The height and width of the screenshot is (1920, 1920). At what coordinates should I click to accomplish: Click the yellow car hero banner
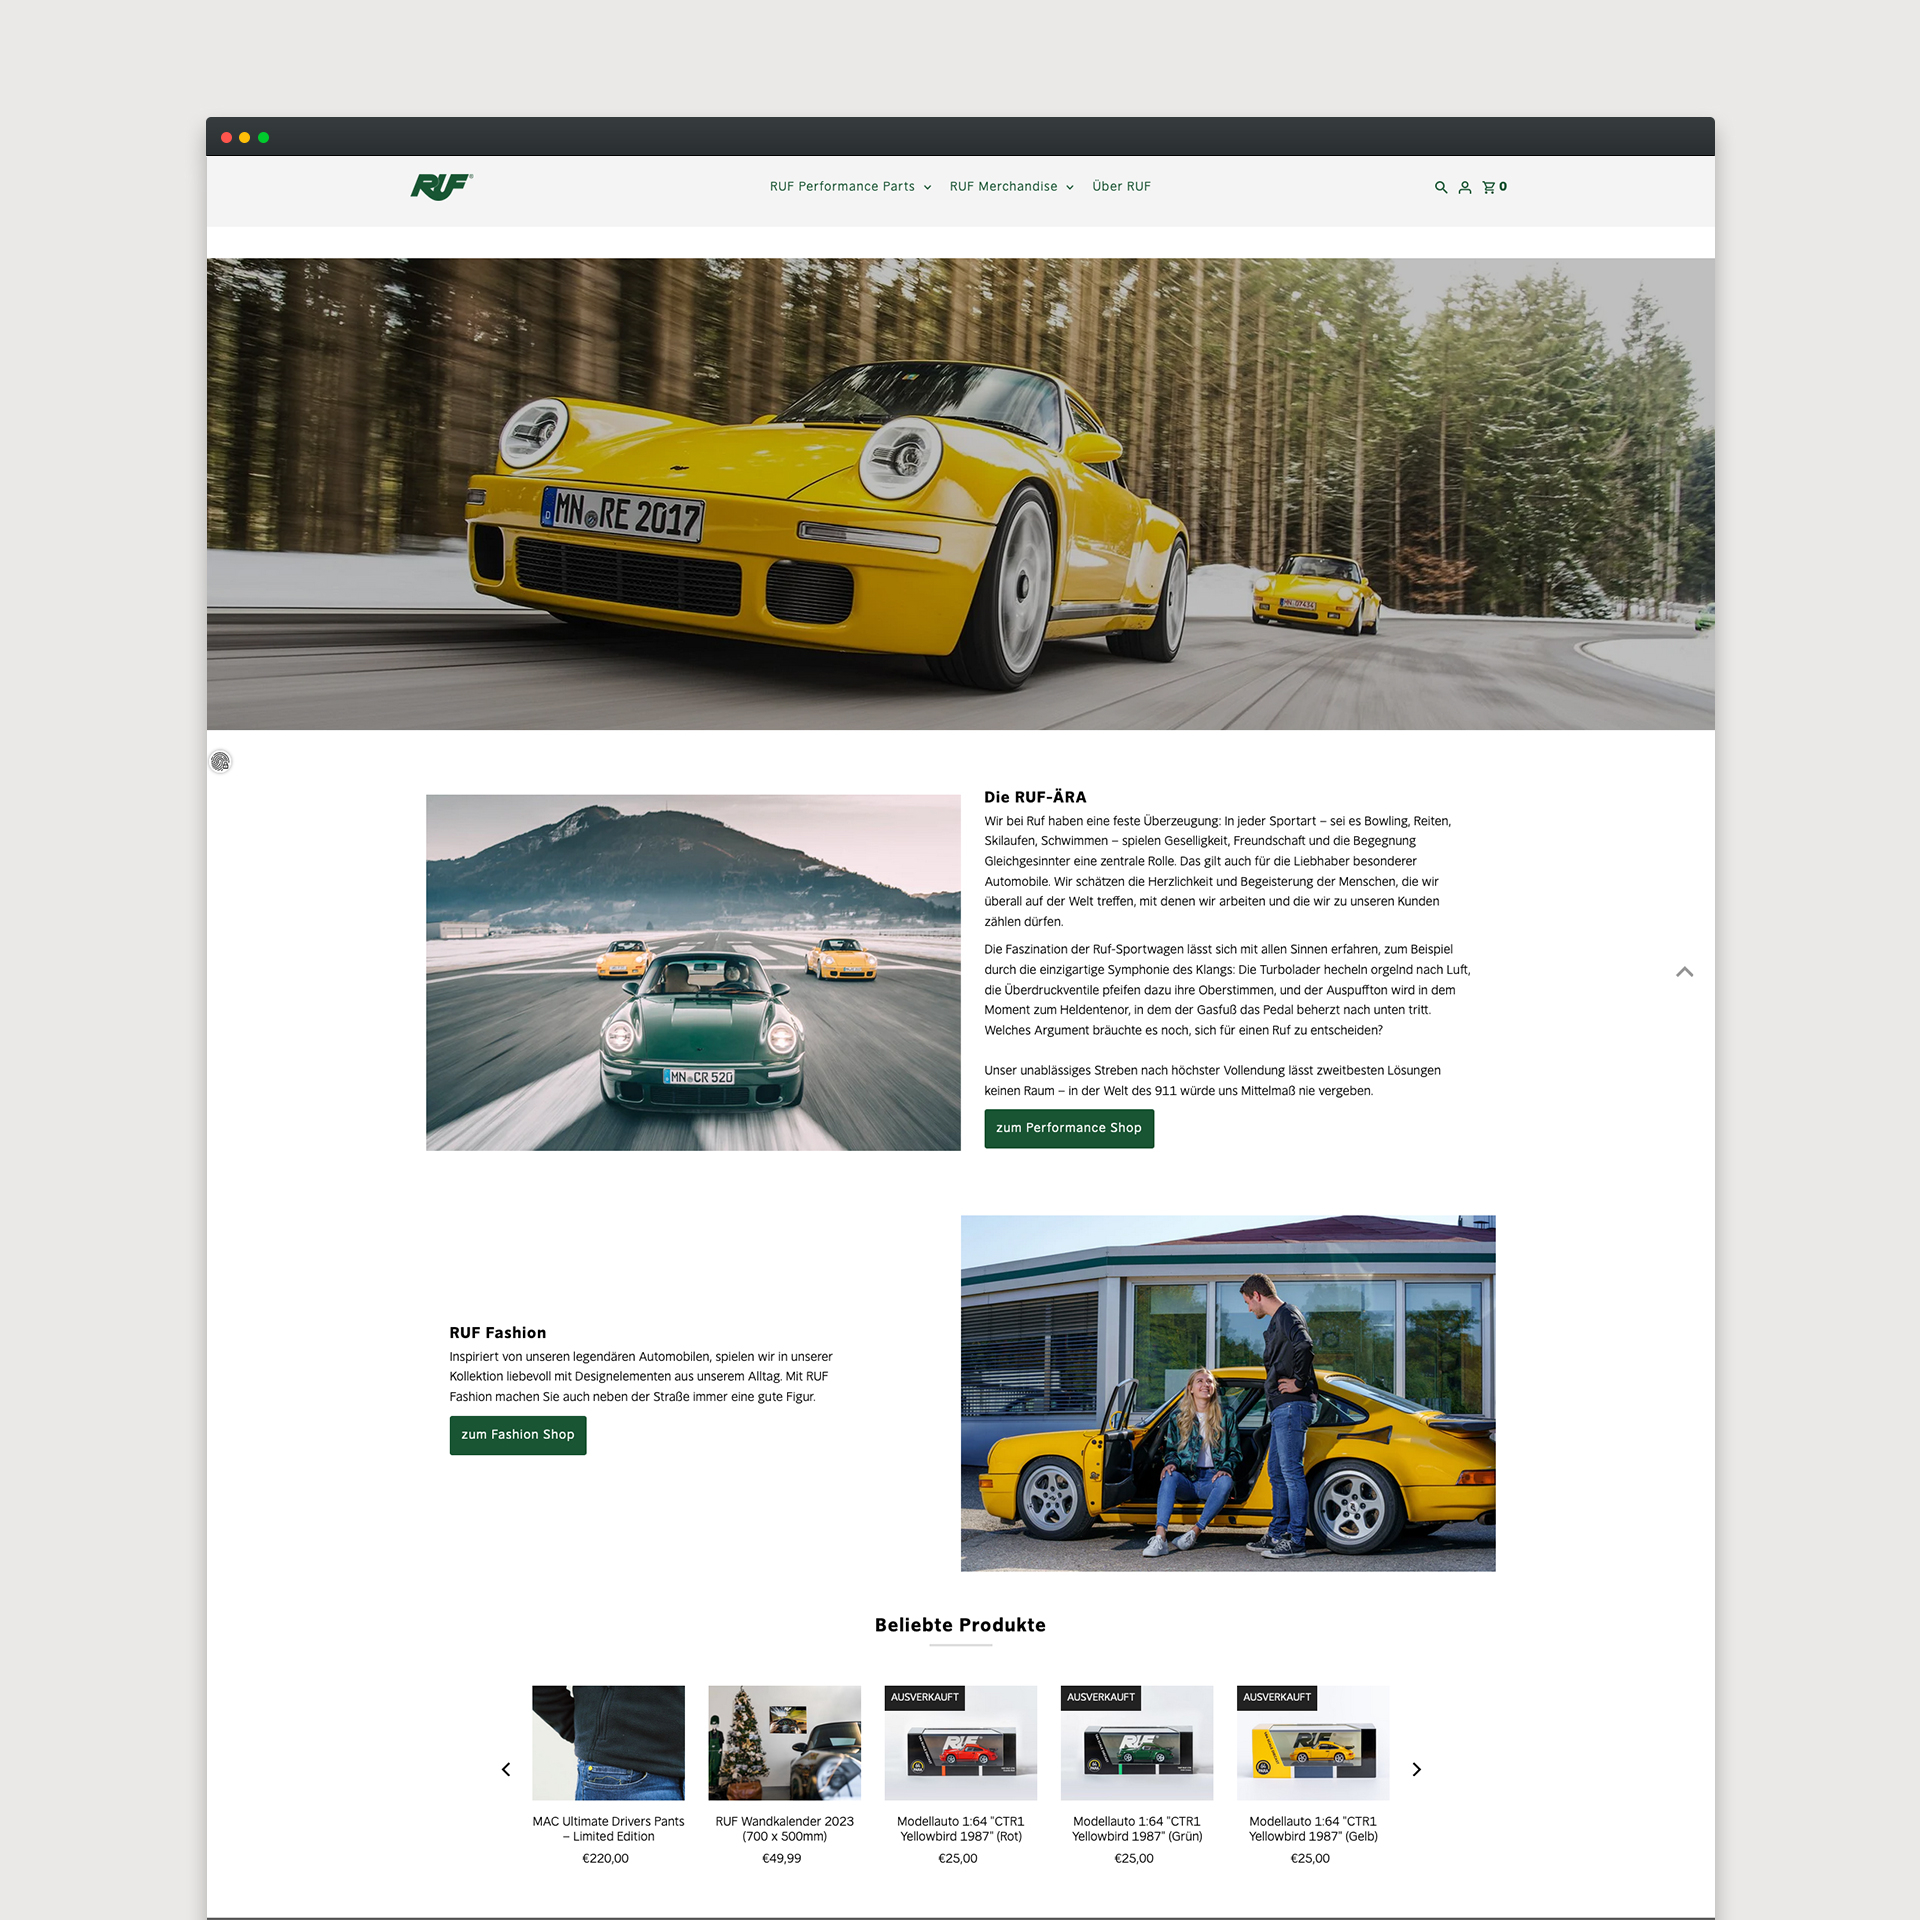tap(960, 494)
